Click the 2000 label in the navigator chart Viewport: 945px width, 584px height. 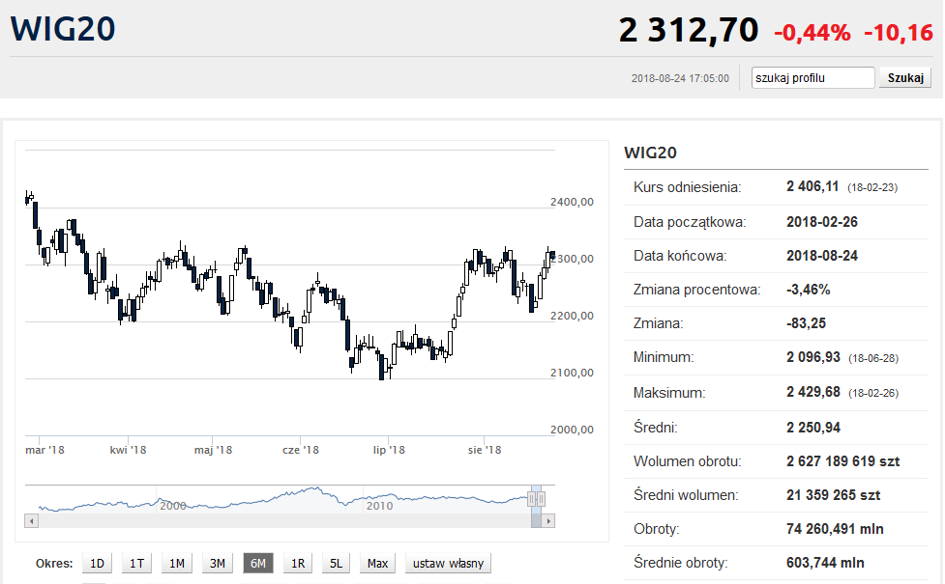pos(173,506)
